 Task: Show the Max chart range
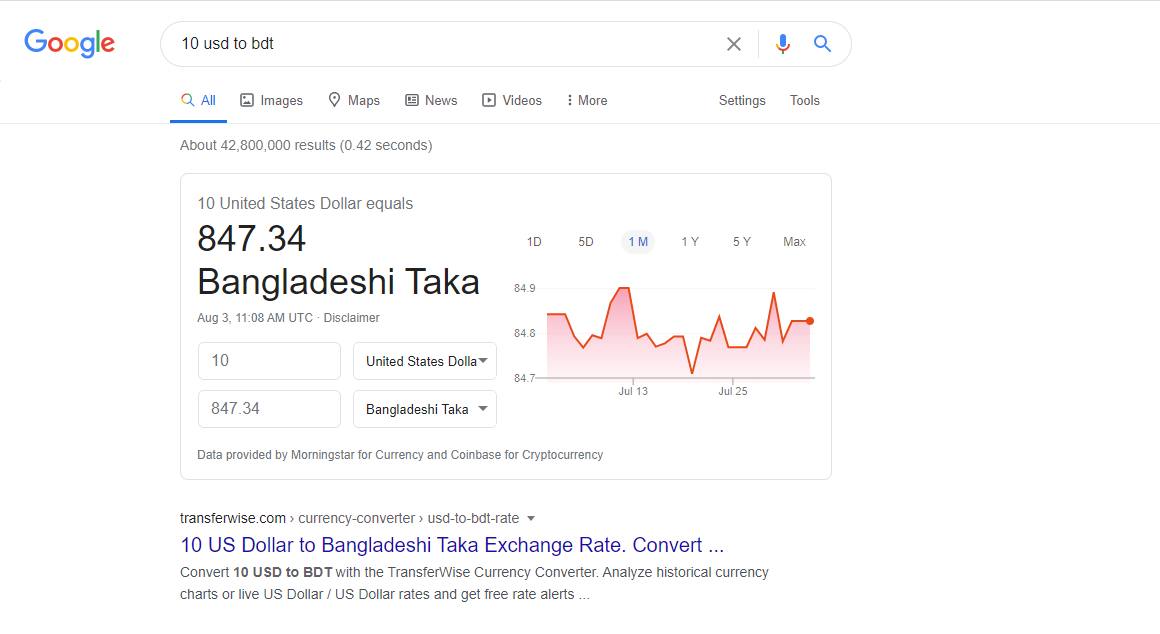click(x=794, y=242)
